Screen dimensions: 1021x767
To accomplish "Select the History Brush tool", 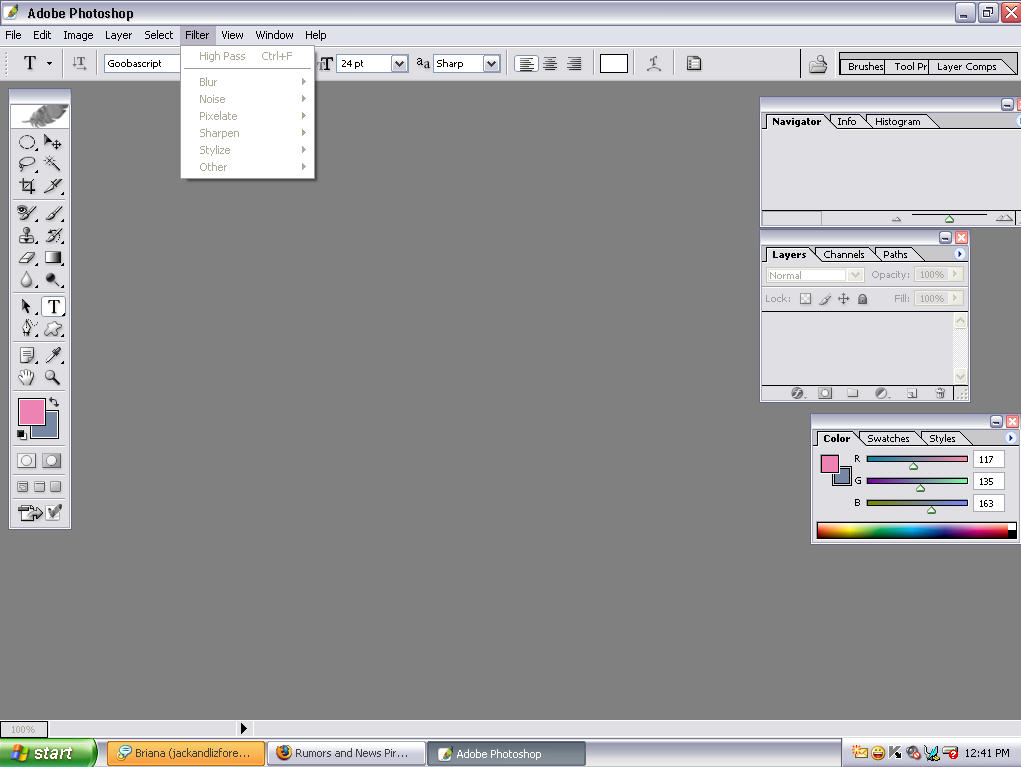I will click(x=53, y=235).
